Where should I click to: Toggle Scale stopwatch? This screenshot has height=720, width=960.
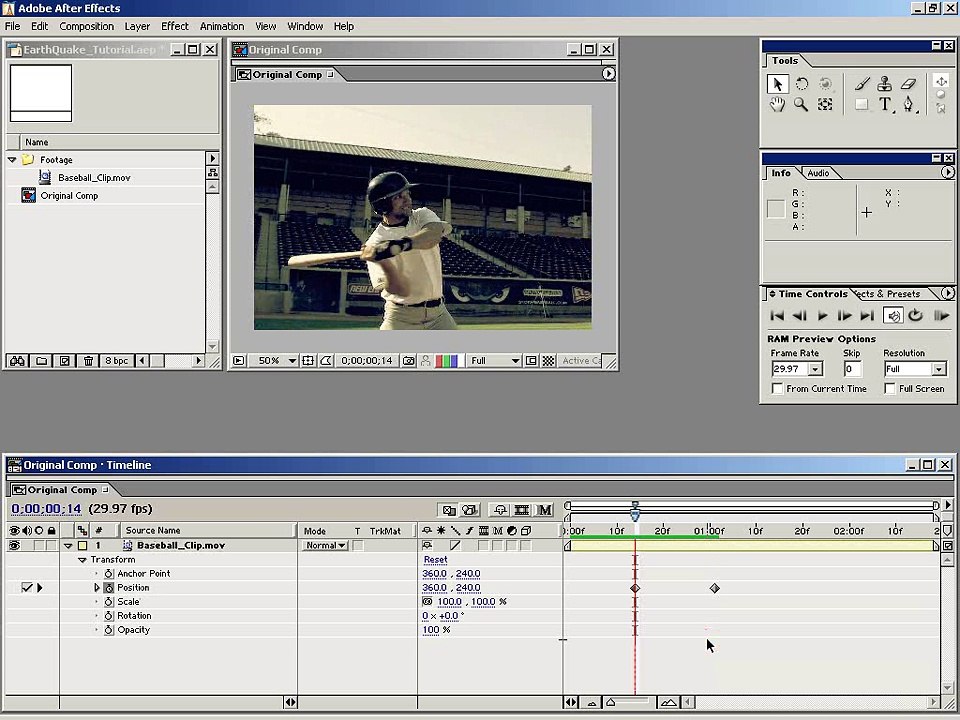[x=108, y=602]
